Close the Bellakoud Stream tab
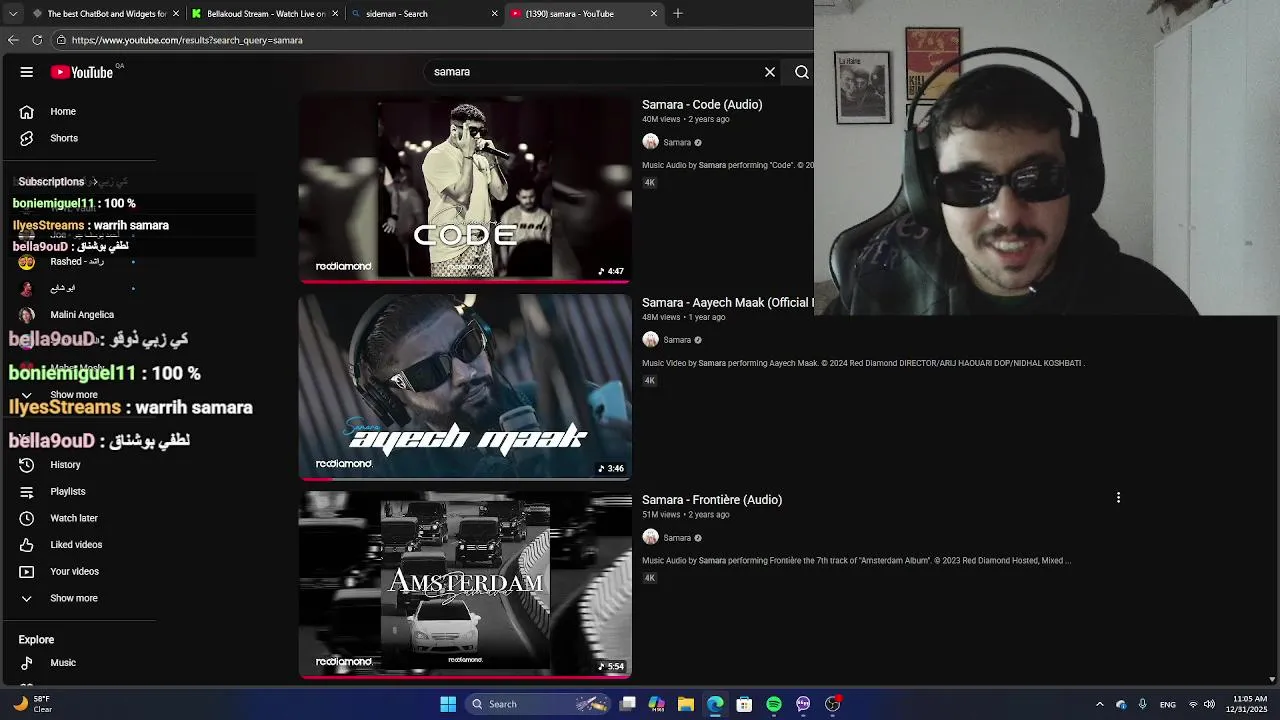 [x=335, y=14]
